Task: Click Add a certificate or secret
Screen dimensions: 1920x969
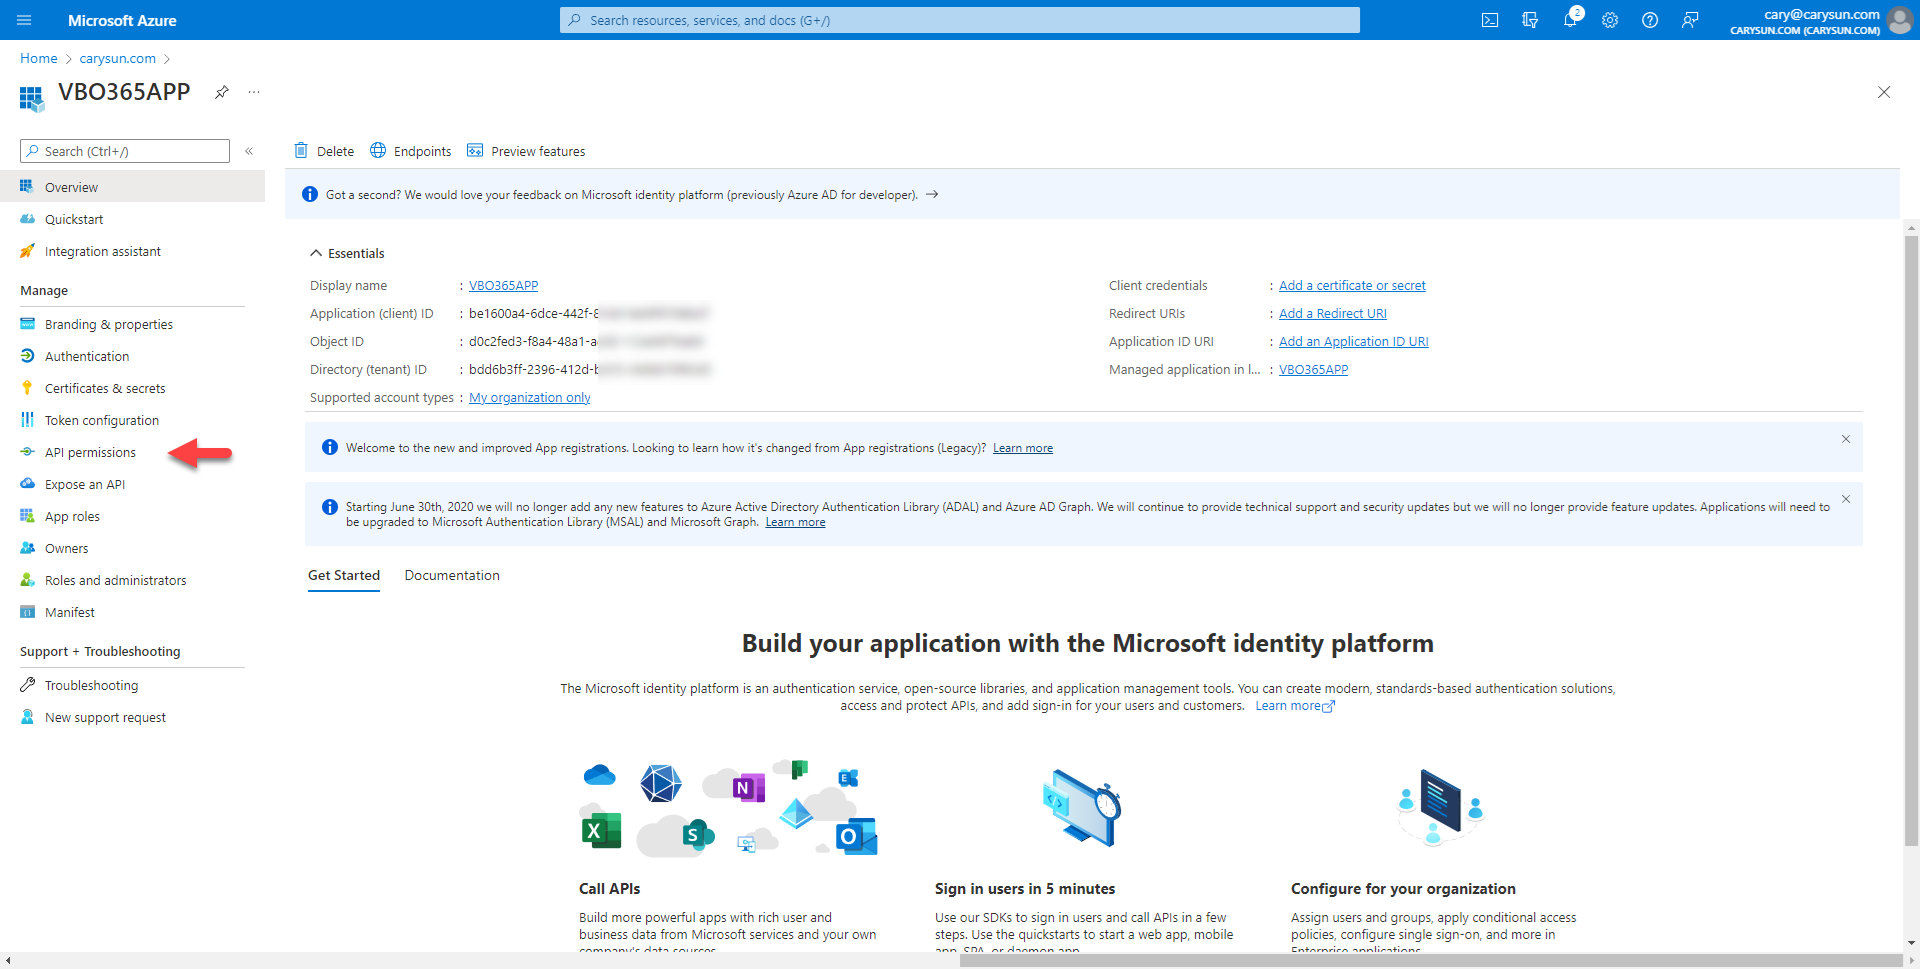Action: click(x=1352, y=285)
